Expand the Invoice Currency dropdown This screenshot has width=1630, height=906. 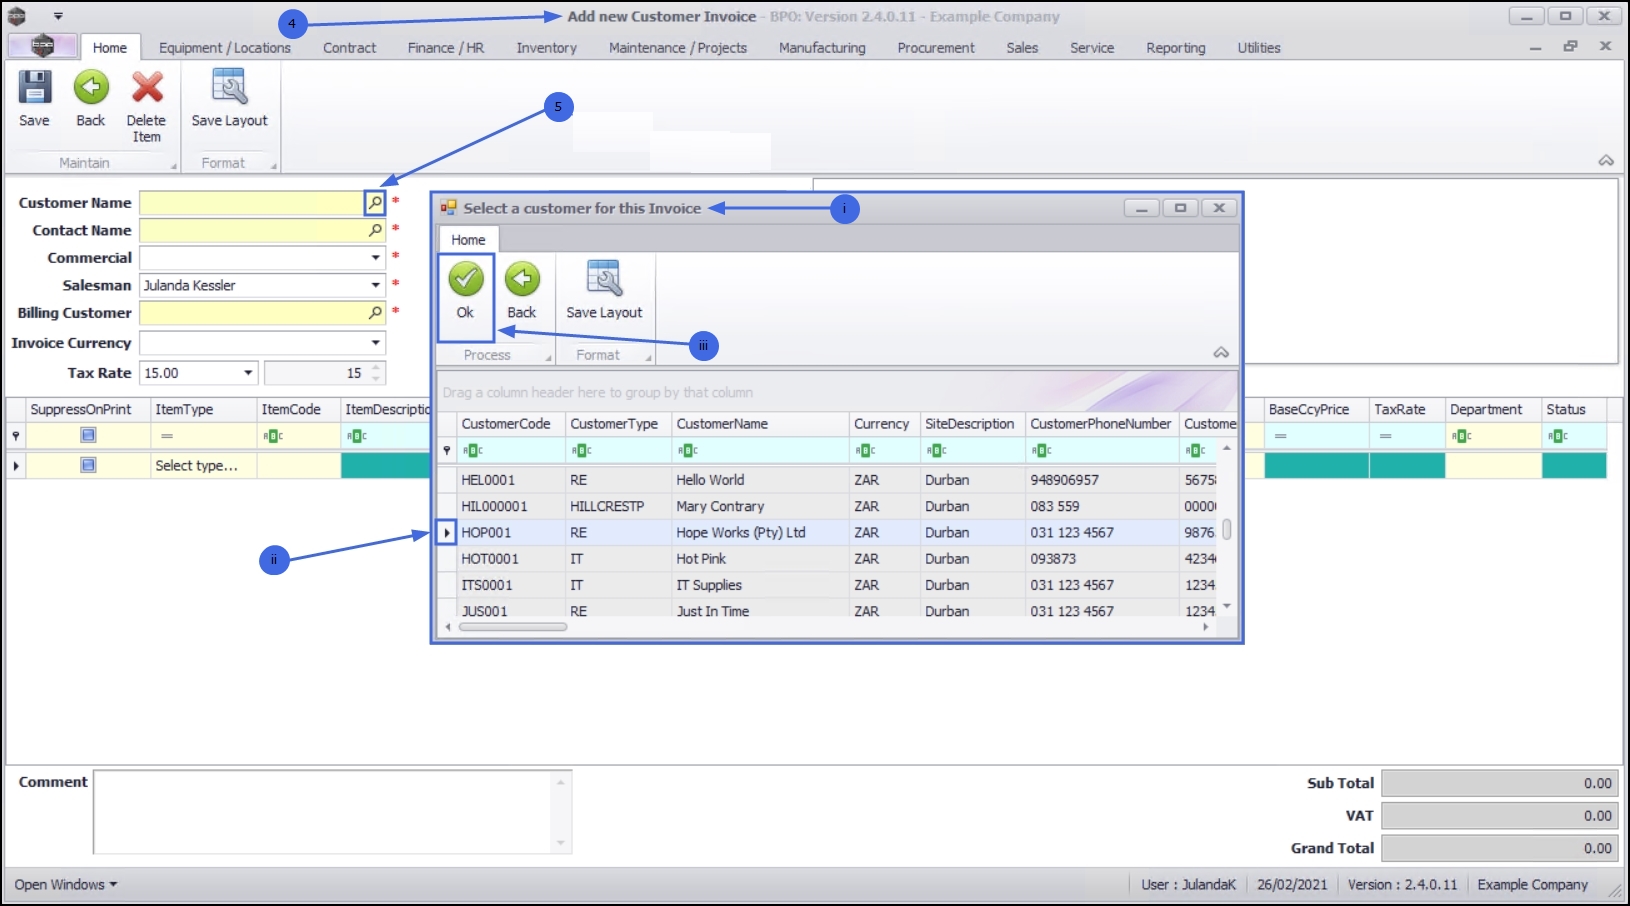pos(376,343)
